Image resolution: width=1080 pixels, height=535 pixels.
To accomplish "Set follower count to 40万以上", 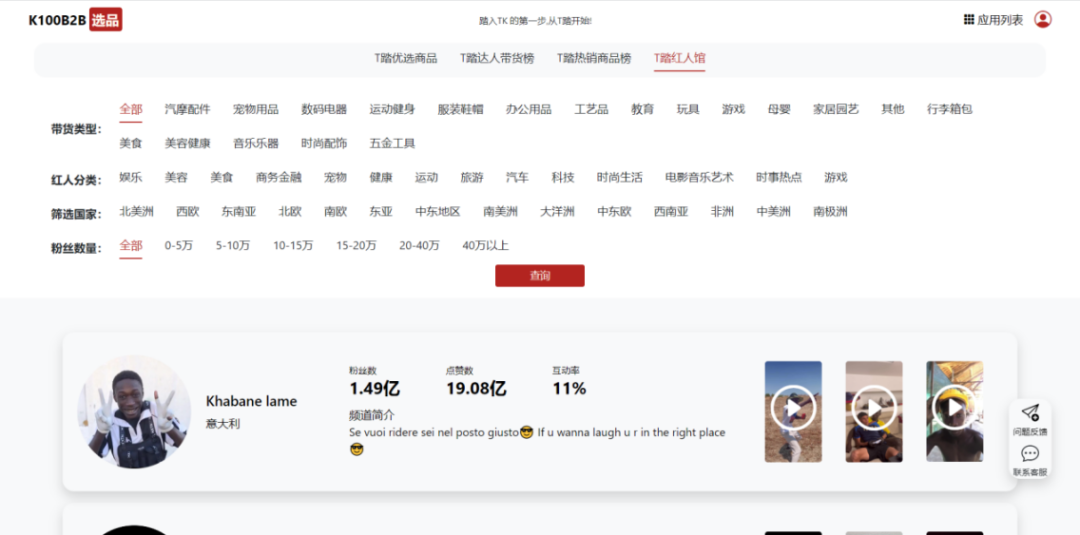I will pyautogui.click(x=486, y=246).
